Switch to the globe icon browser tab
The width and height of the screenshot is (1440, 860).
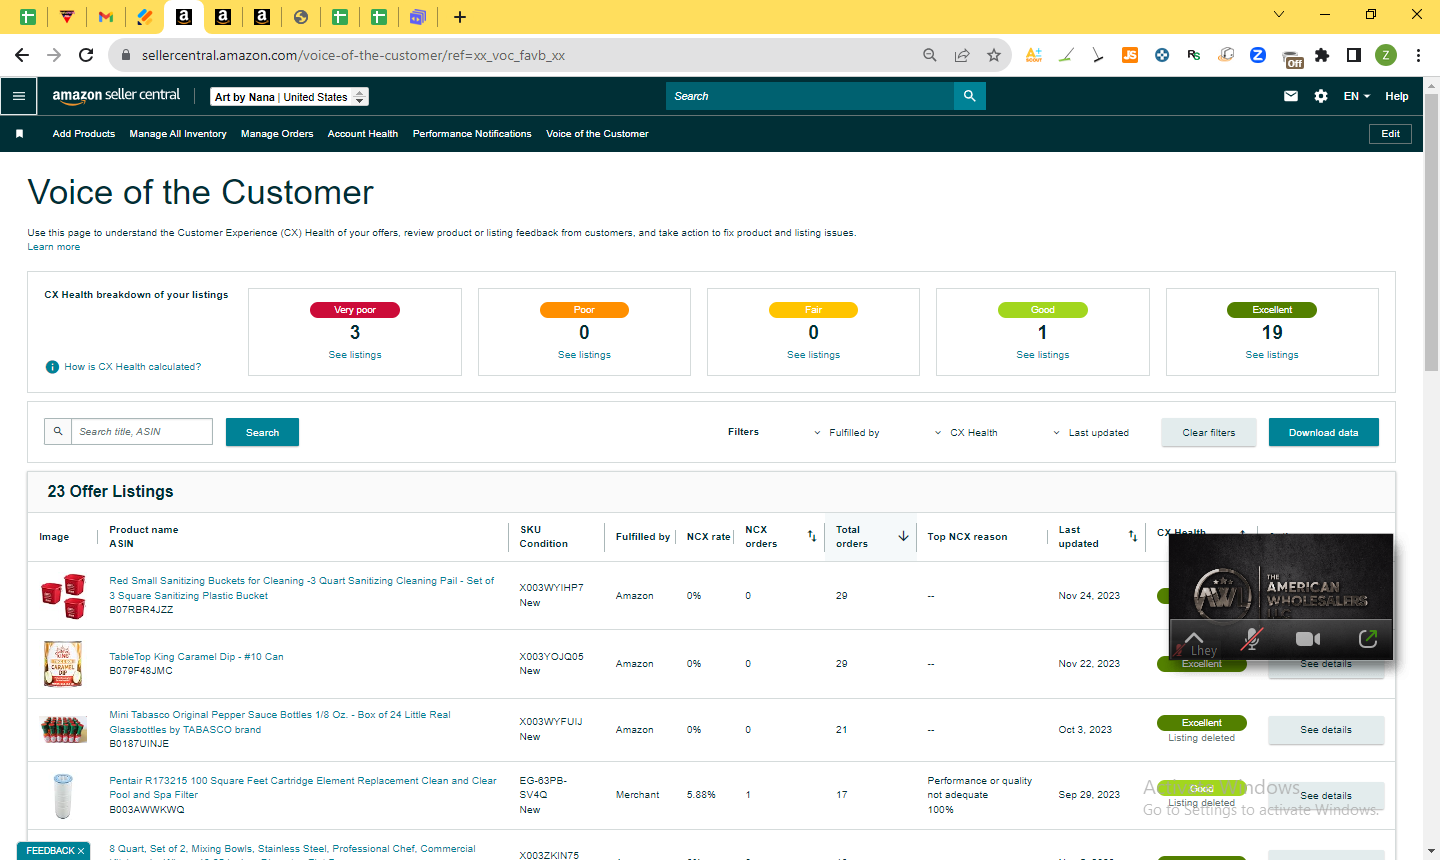301,17
